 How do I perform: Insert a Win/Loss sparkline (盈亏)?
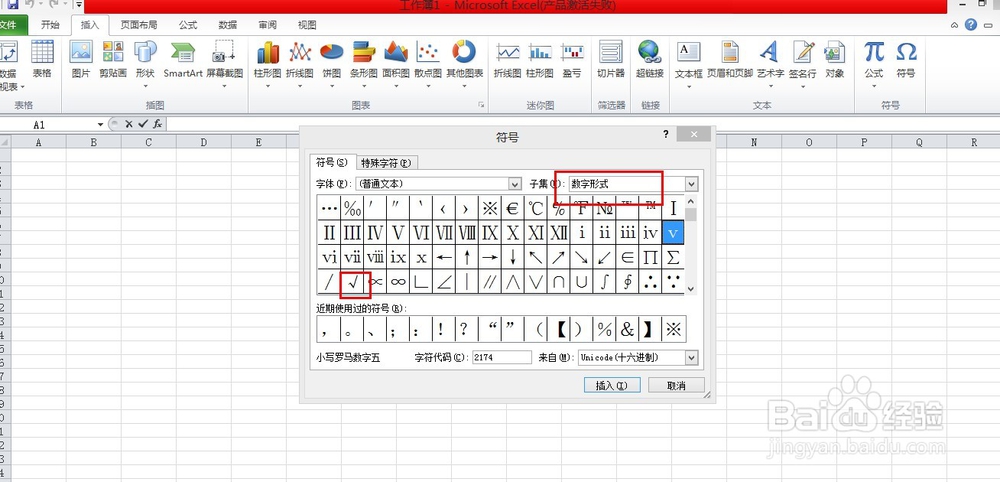[572, 59]
